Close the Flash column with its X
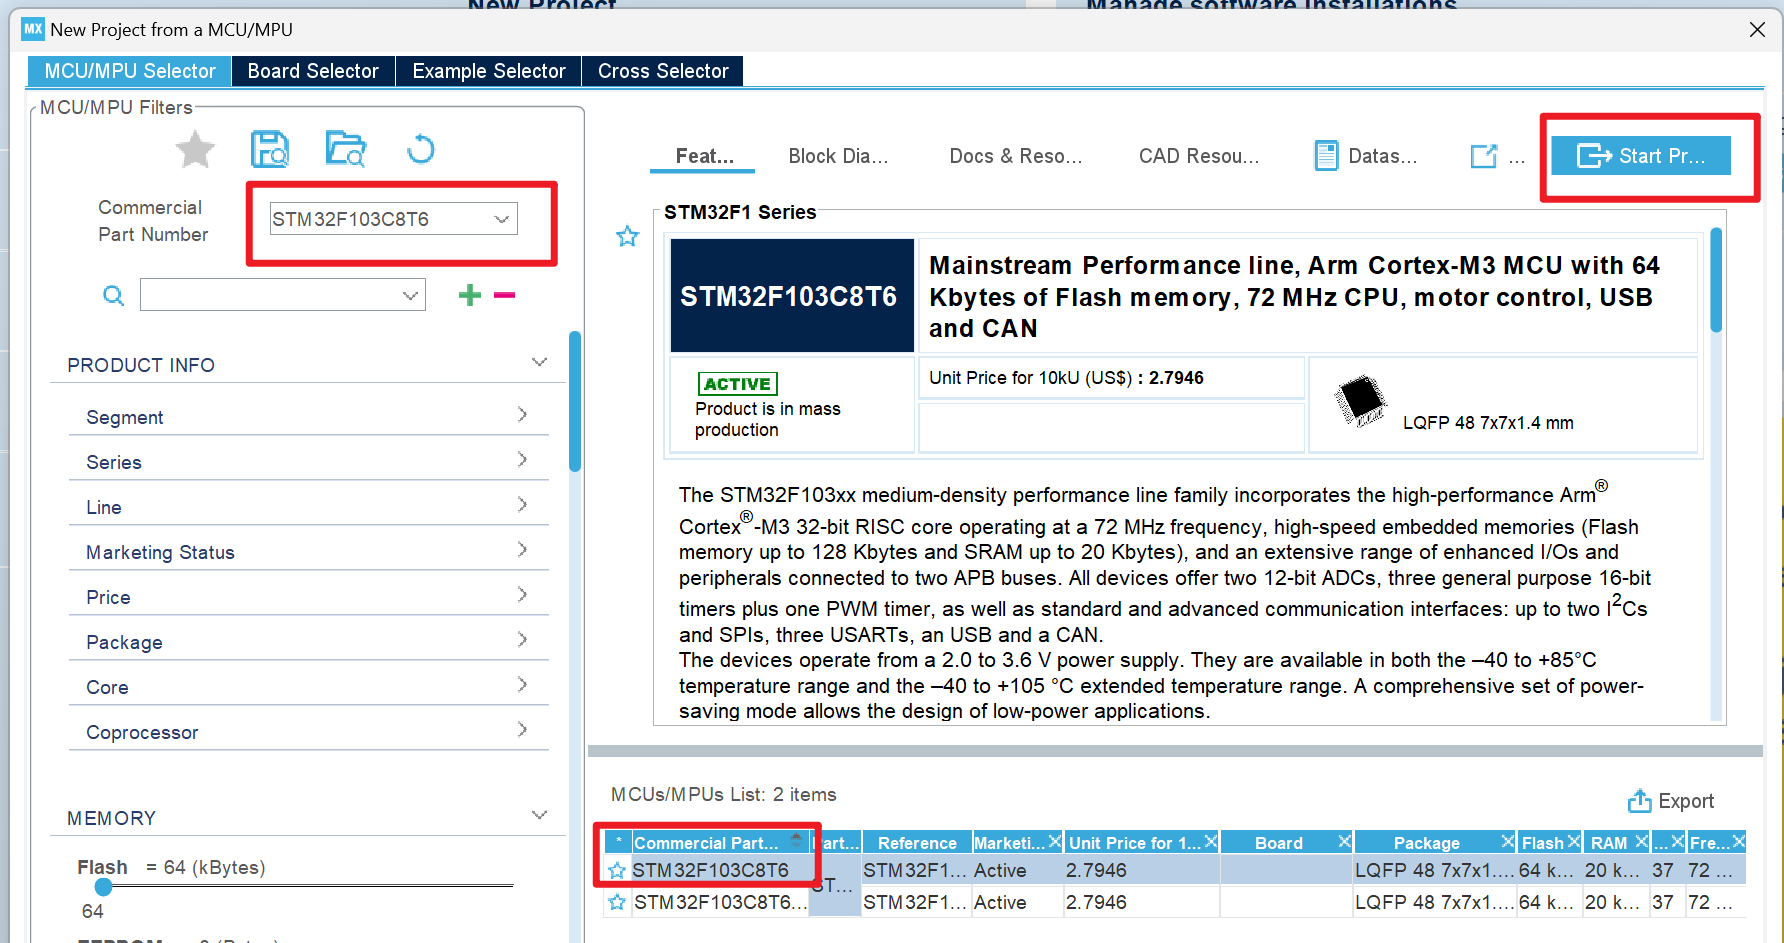 tap(1574, 842)
